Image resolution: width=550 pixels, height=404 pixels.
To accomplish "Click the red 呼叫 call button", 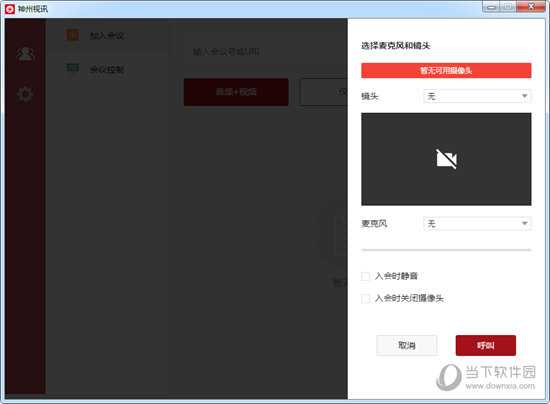I will [x=486, y=345].
